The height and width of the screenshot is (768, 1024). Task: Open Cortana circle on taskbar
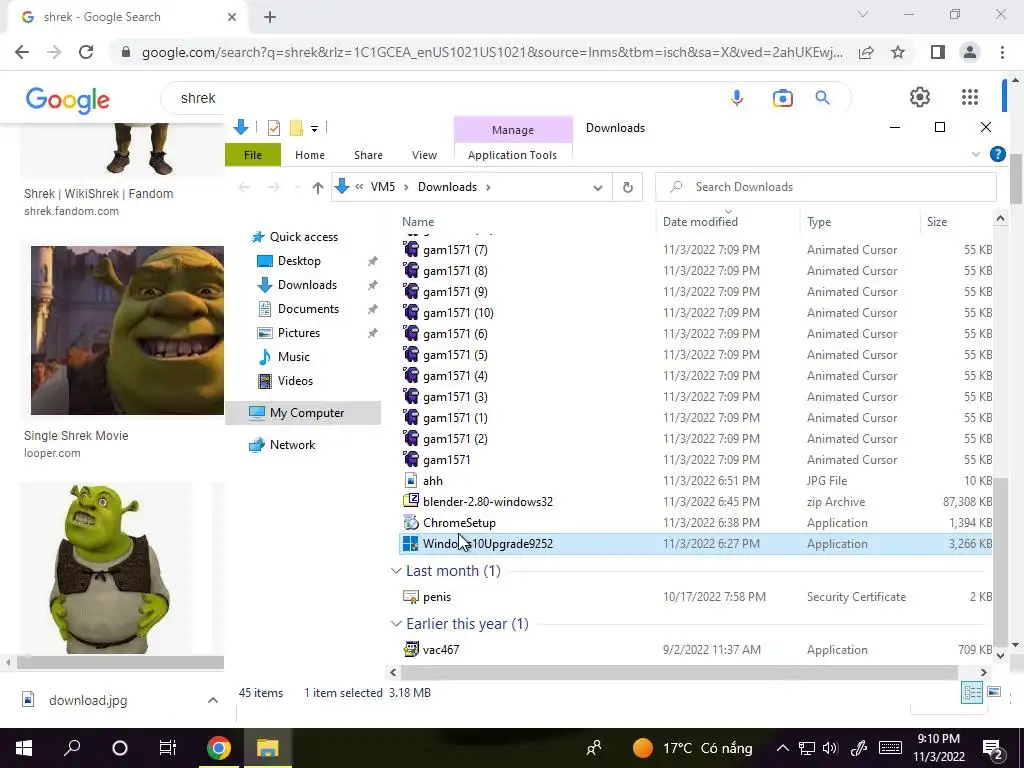click(120, 748)
